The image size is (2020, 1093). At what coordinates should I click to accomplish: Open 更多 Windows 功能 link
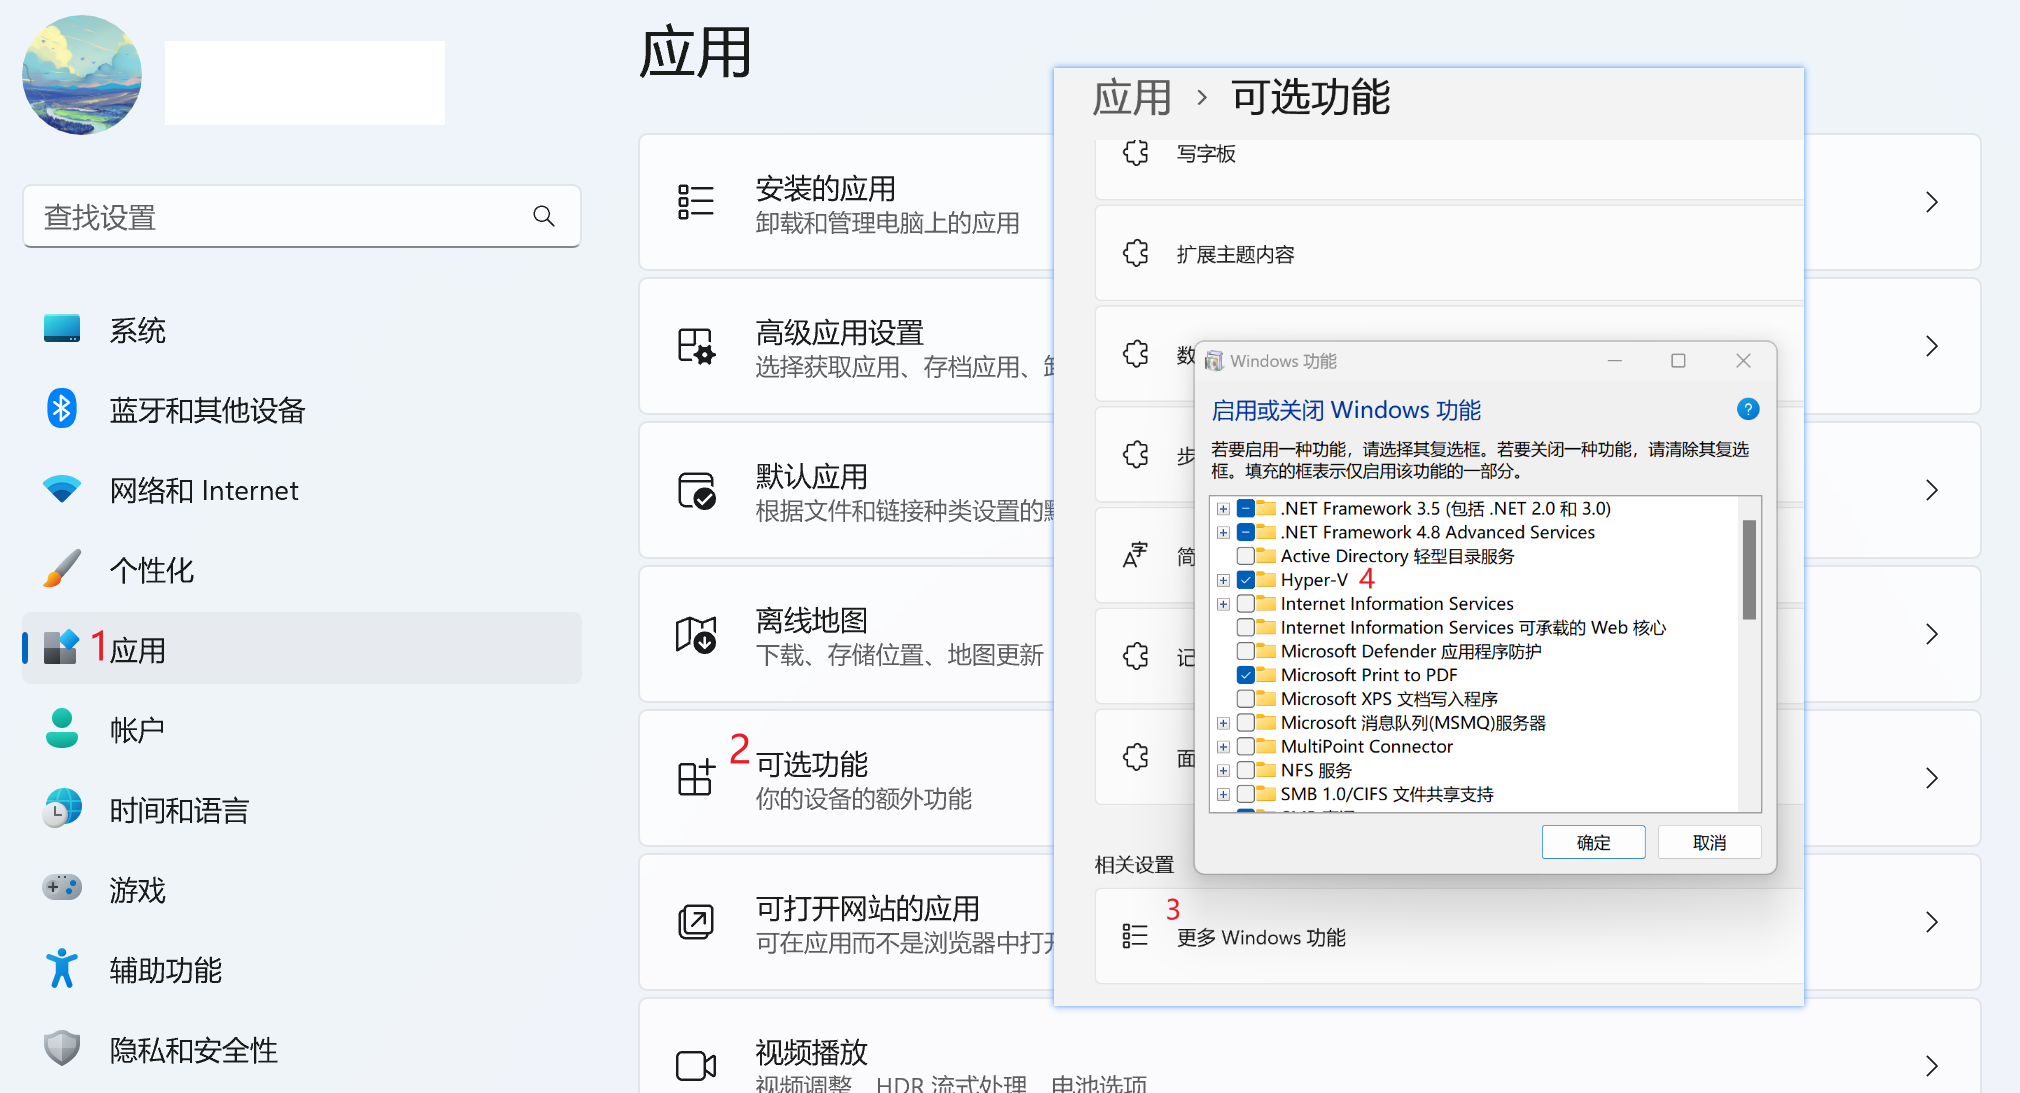pos(1261,937)
